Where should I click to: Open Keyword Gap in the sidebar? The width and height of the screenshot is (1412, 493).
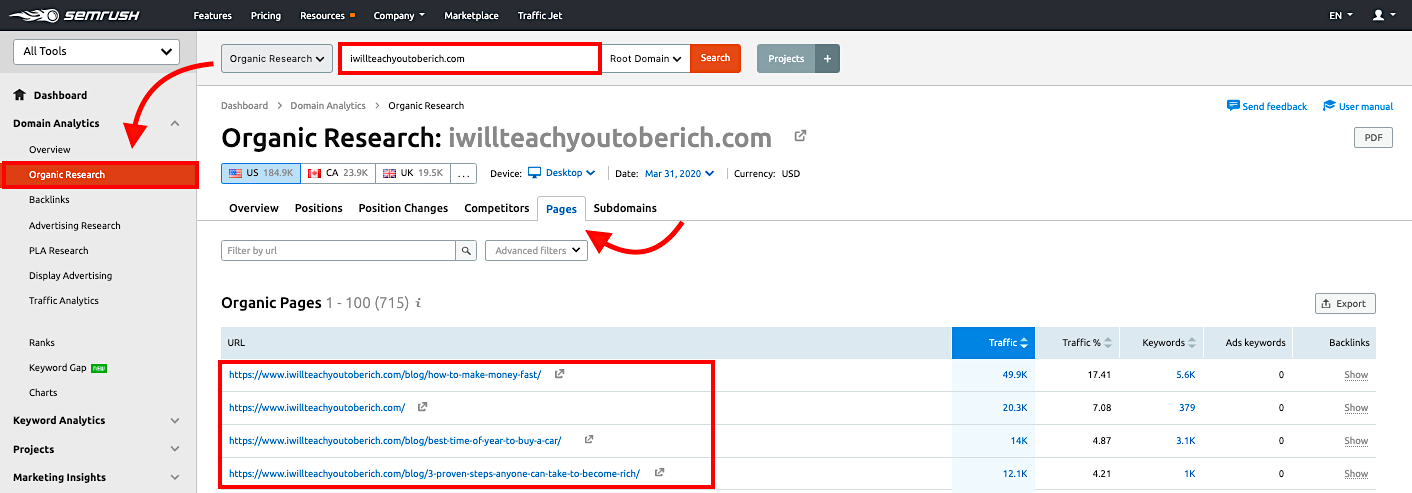pos(57,368)
